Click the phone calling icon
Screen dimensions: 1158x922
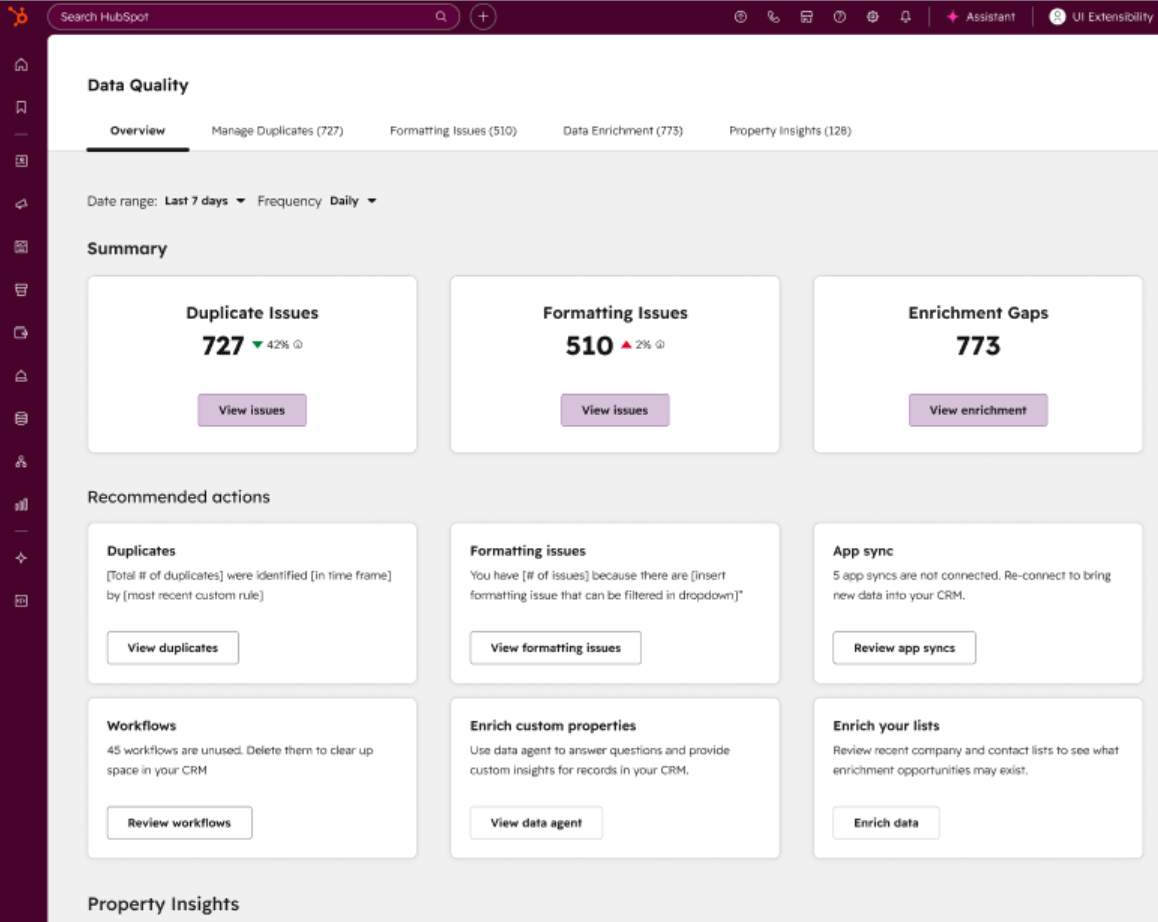point(773,17)
